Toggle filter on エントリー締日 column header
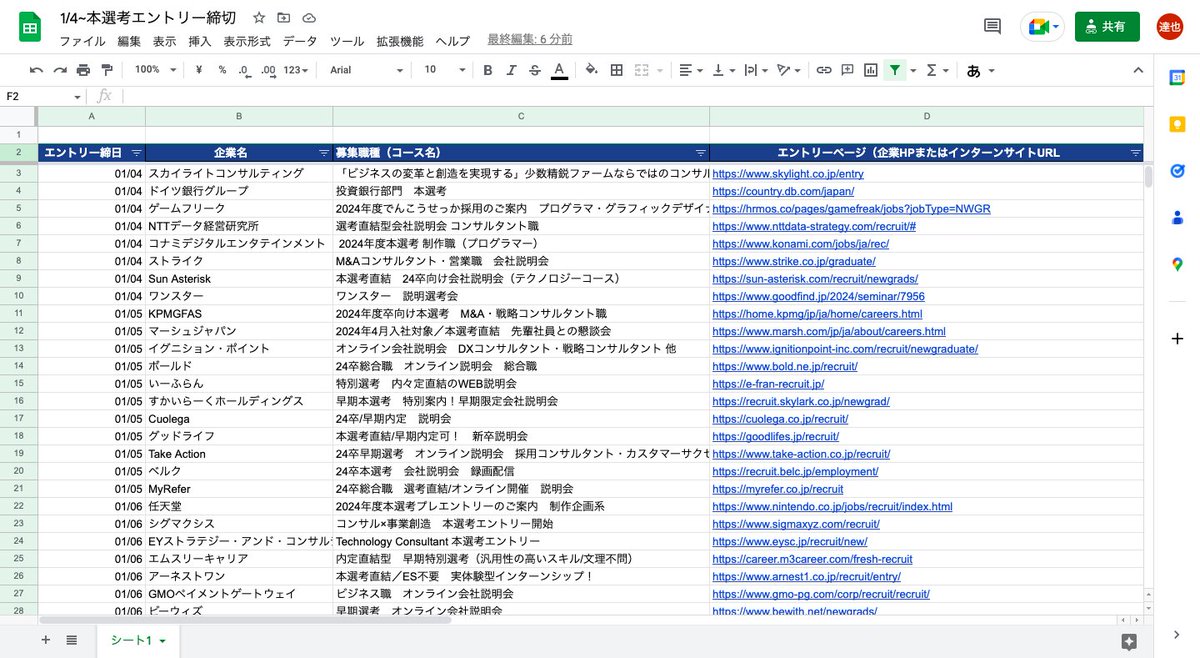The width and height of the screenshot is (1200, 658). (136, 153)
